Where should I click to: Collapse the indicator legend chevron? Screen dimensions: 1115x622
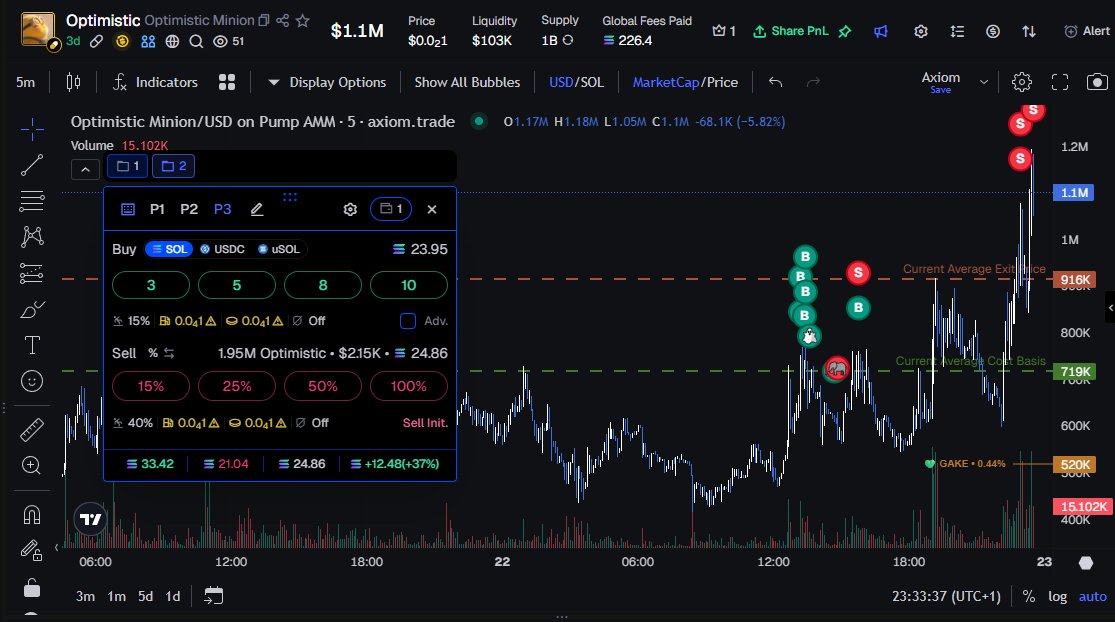tap(85, 169)
